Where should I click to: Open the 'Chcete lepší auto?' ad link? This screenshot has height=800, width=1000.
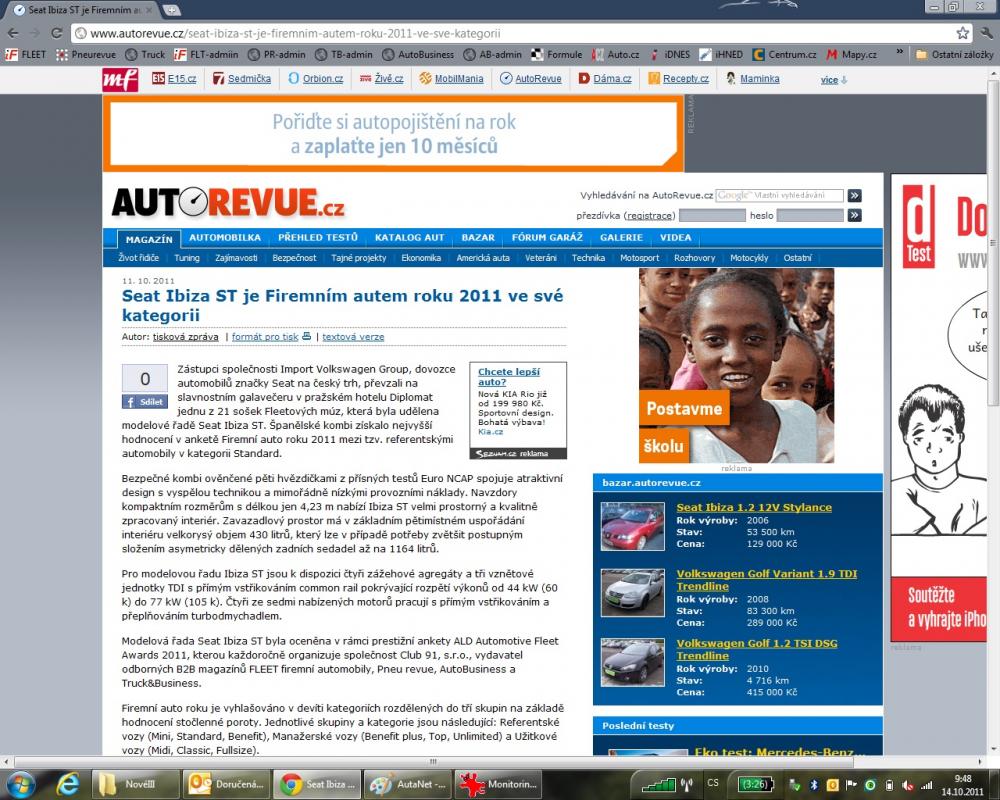click(x=509, y=376)
